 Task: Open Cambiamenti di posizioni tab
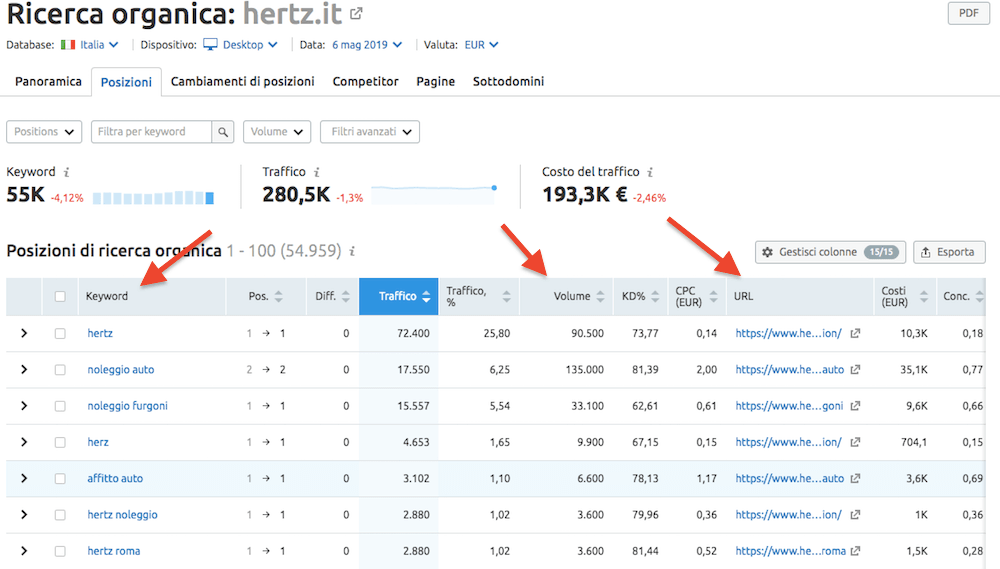(x=242, y=82)
